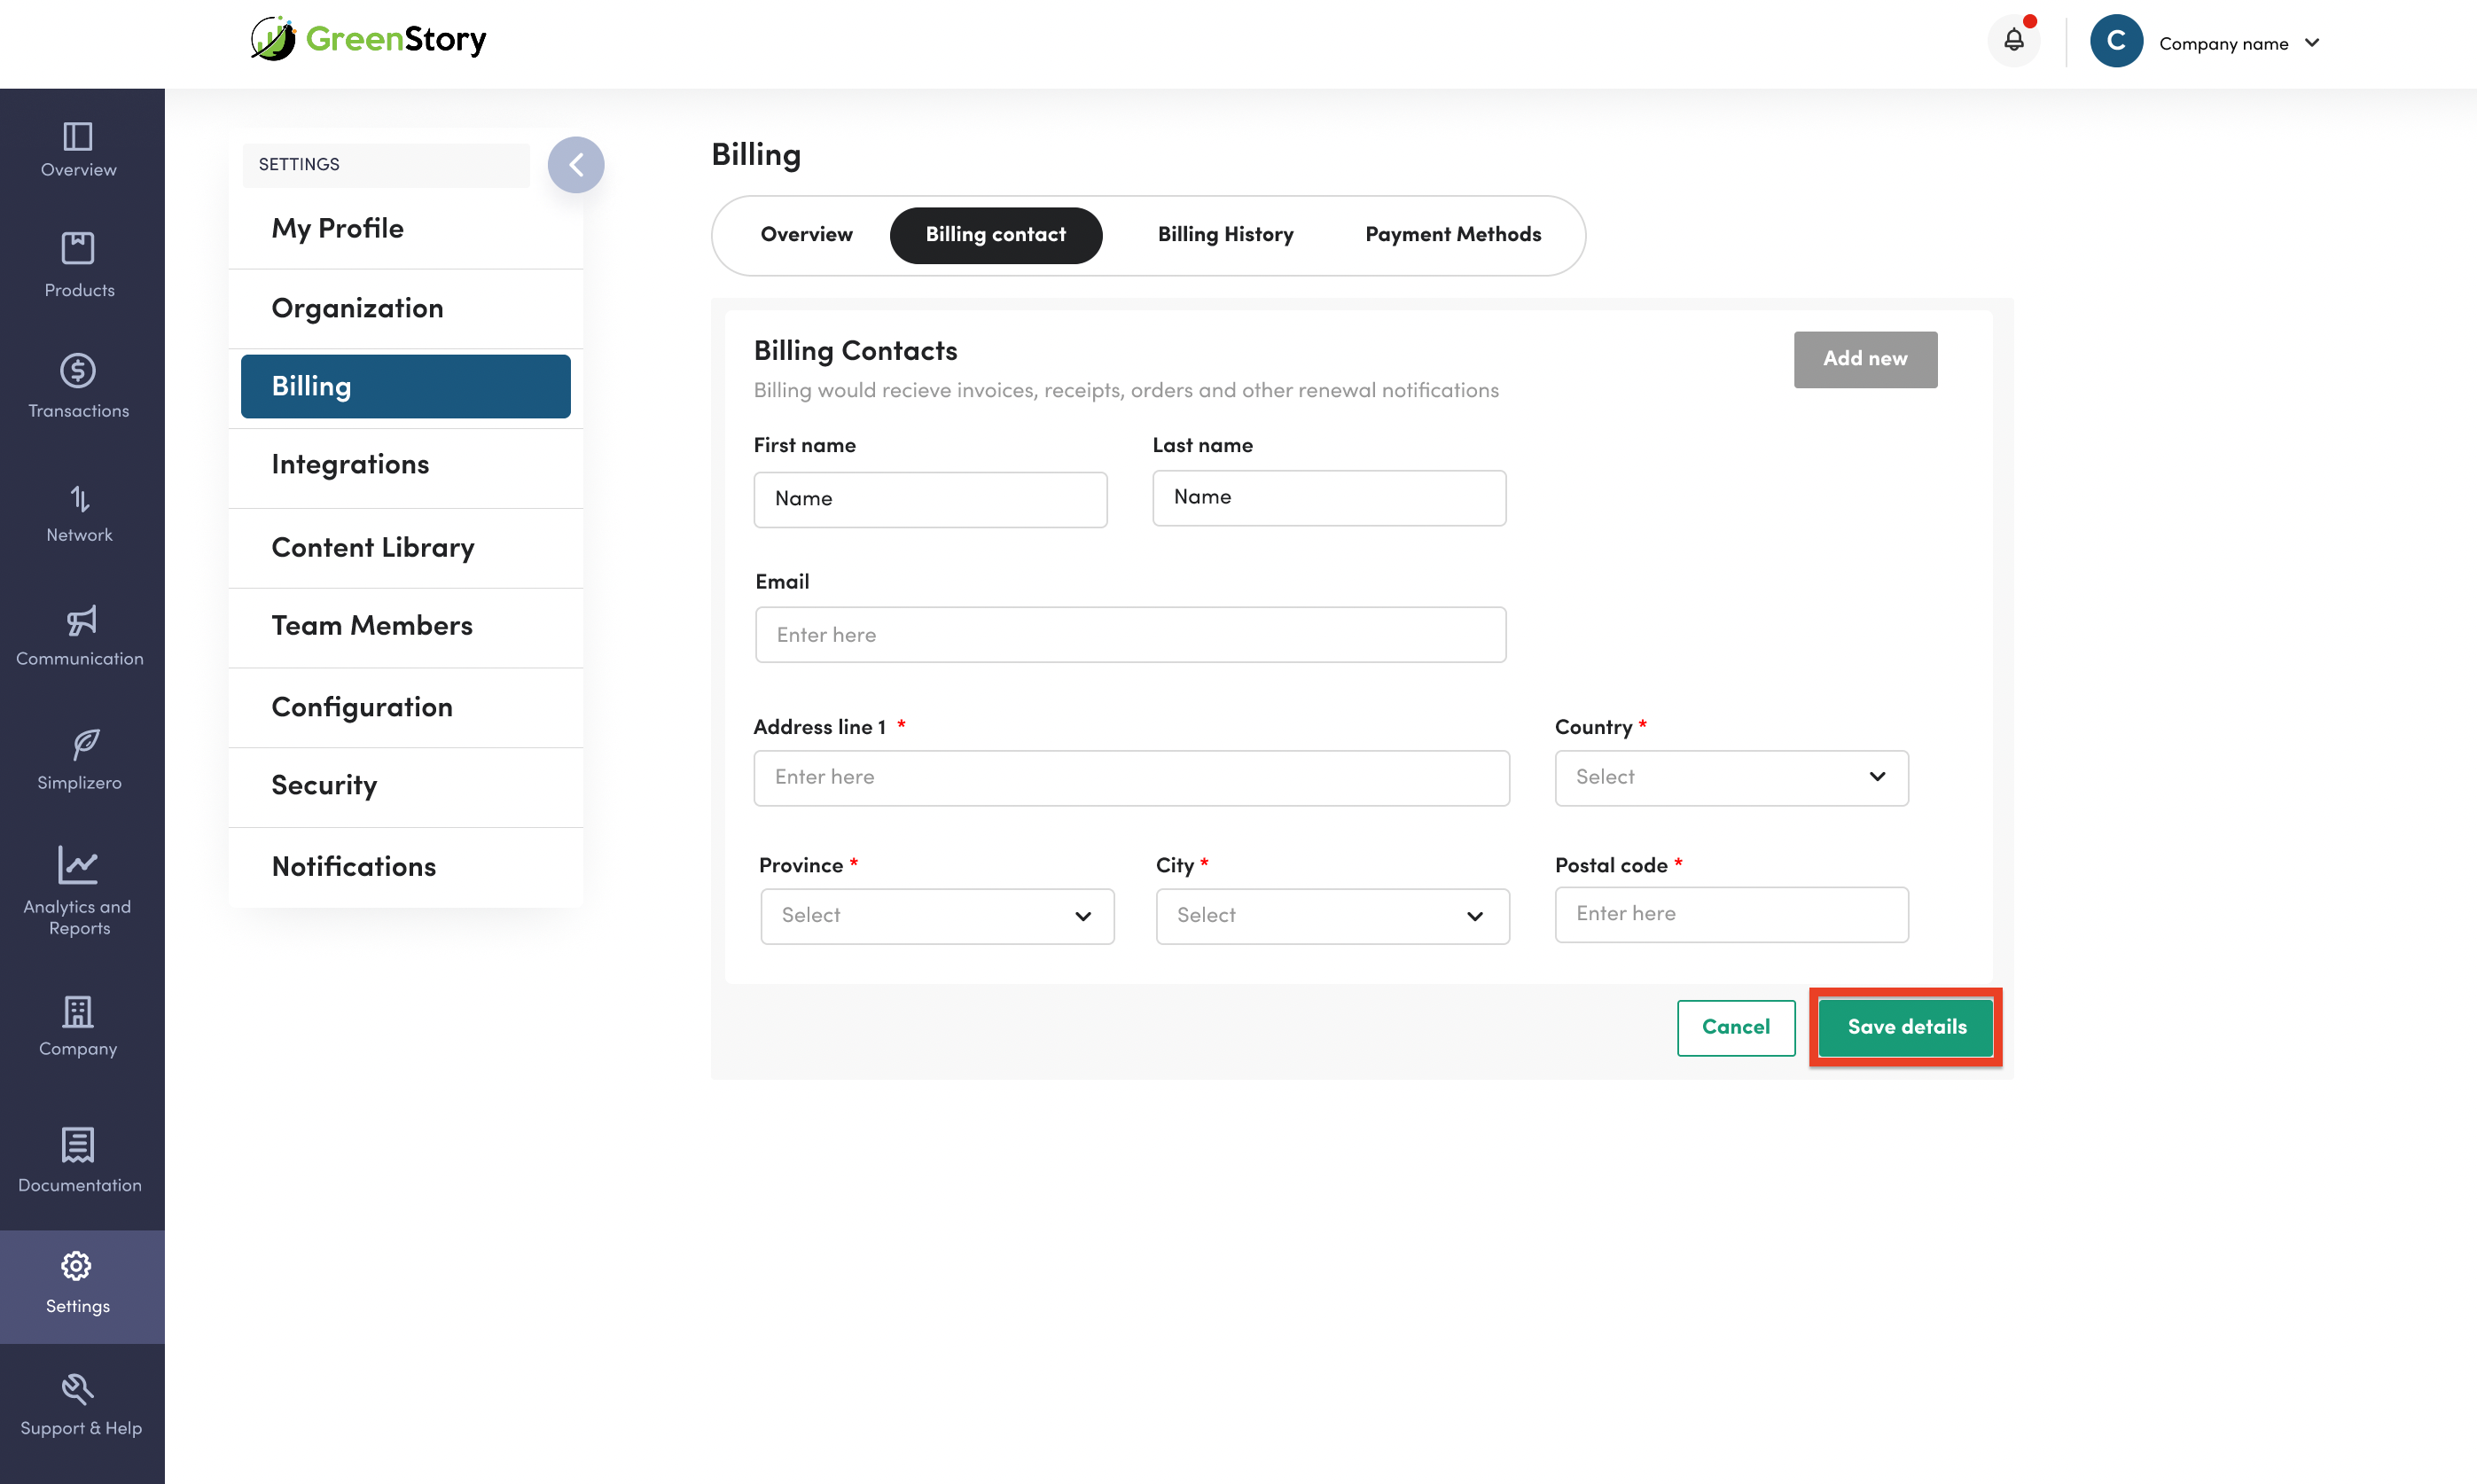Image resolution: width=2477 pixels, height=1484 pixels.
Task: Open the notifications bell icon
Action: click(2013, 40)
